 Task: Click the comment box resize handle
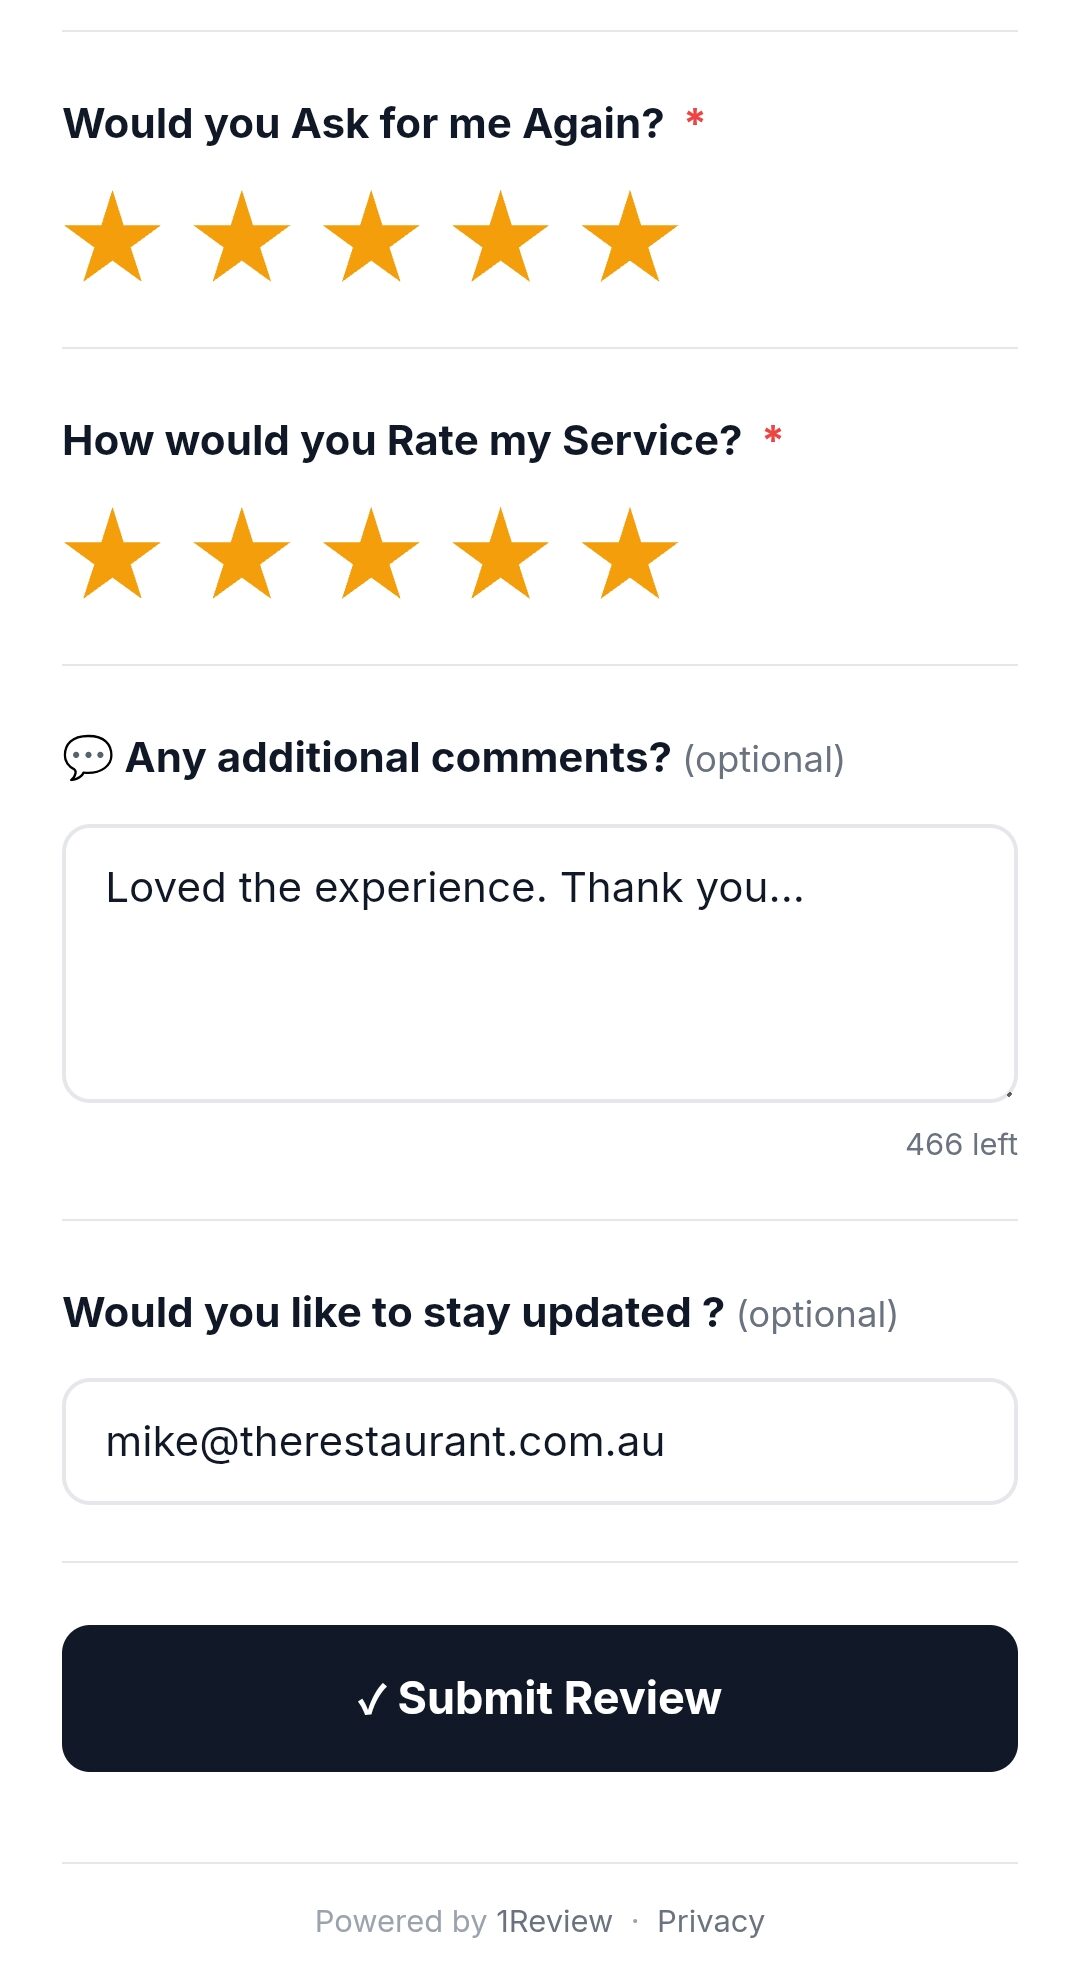[x=1009, y=1094]
